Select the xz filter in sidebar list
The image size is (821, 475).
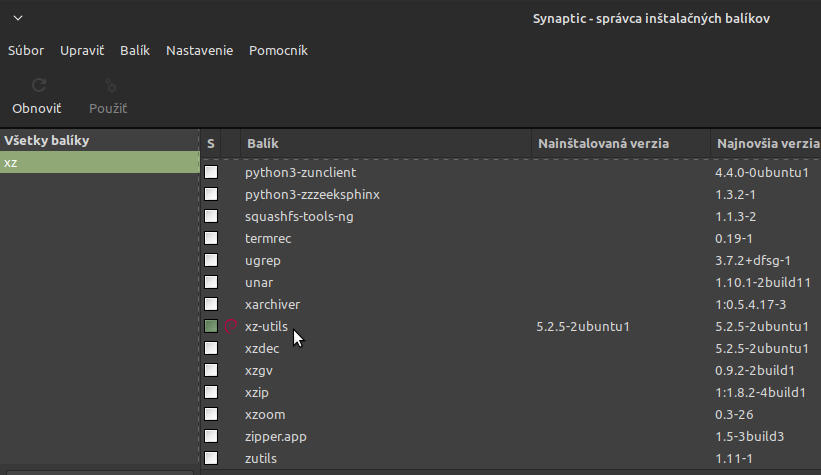pos(100,162)
